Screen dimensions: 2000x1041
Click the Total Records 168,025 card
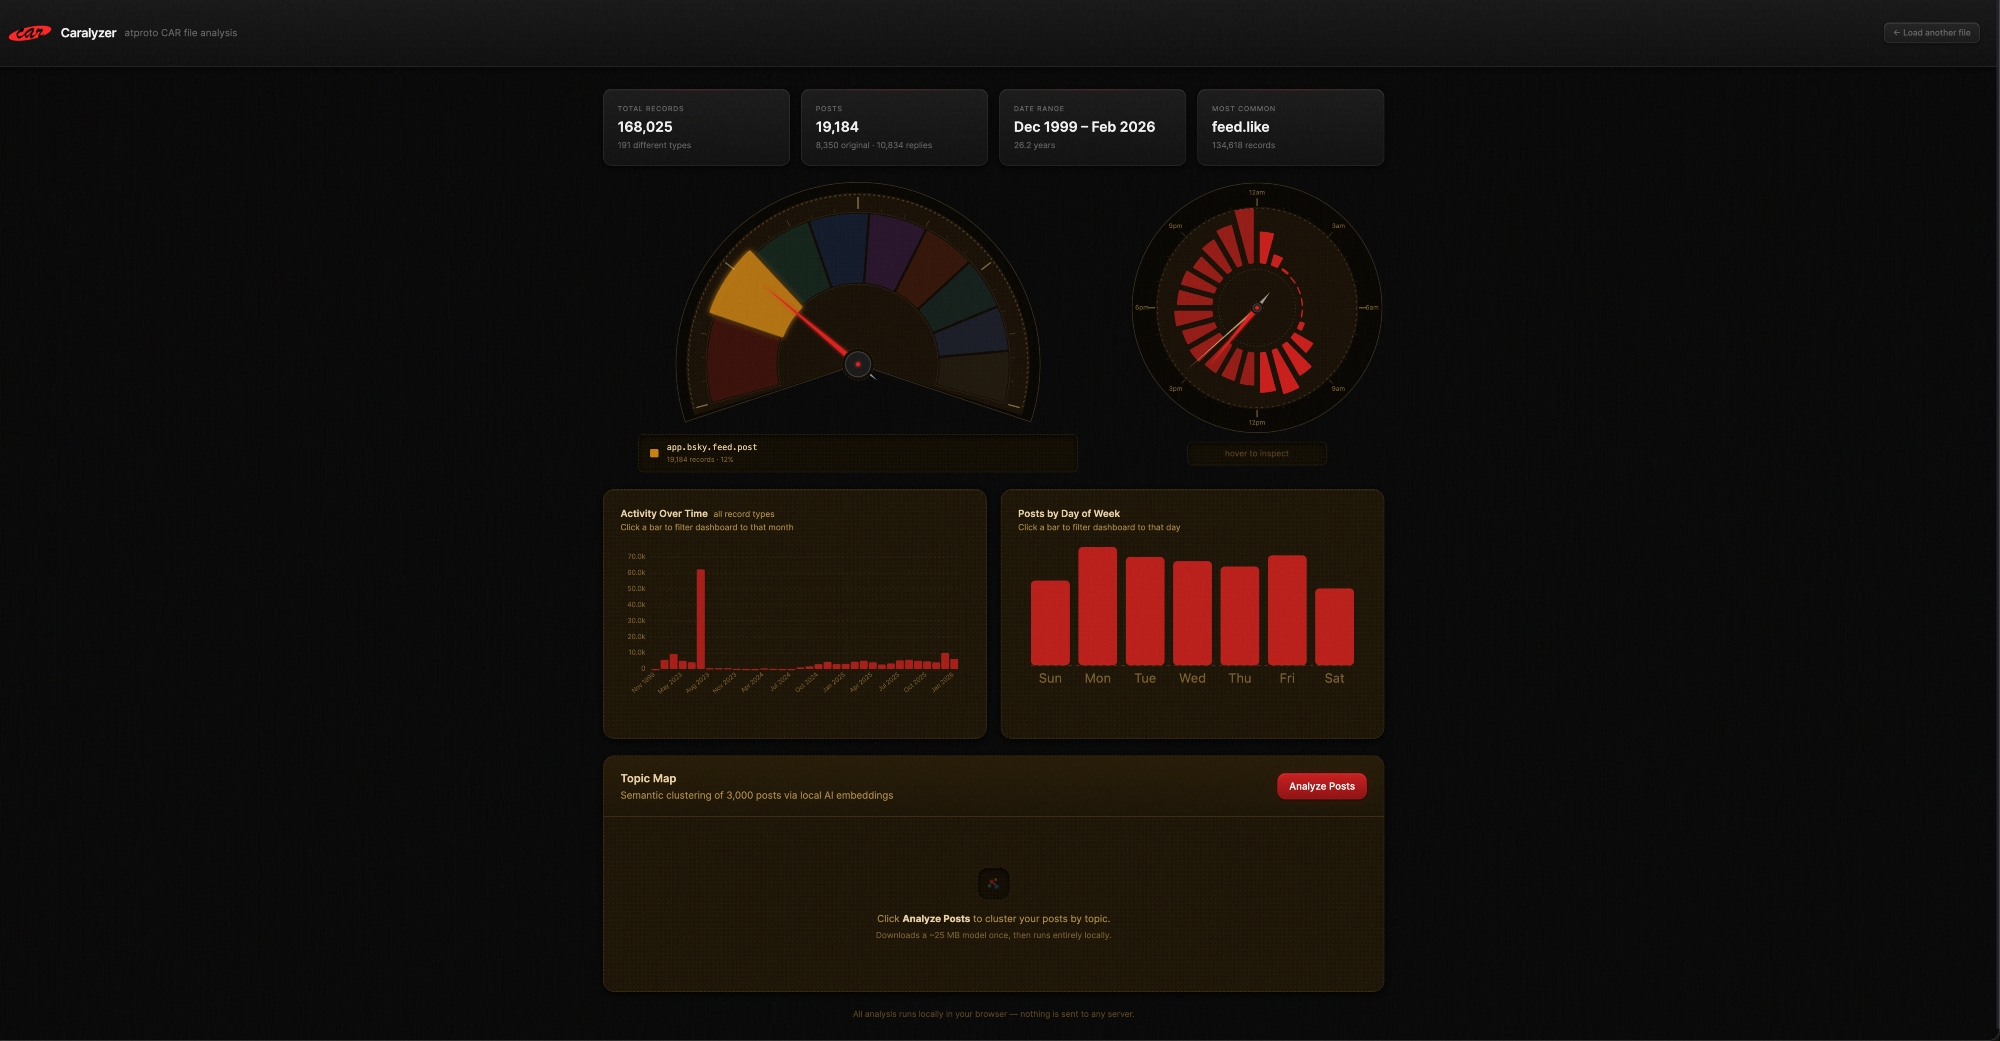point(696,127)
